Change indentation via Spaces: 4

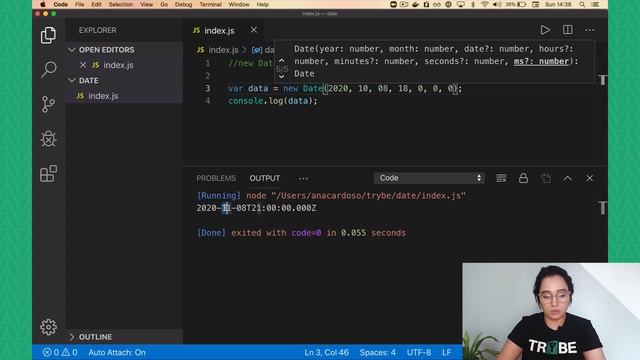[378, 352]
